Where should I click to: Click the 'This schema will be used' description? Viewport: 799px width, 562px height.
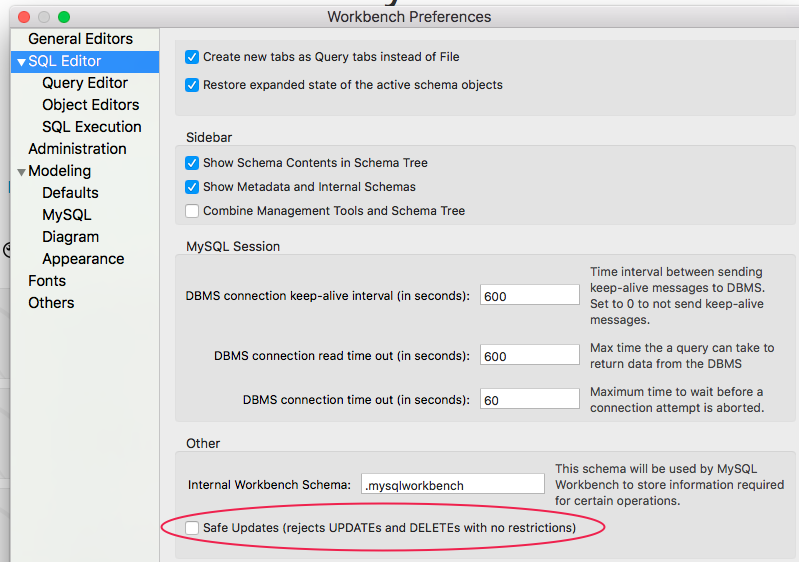[x=670, y=485]
